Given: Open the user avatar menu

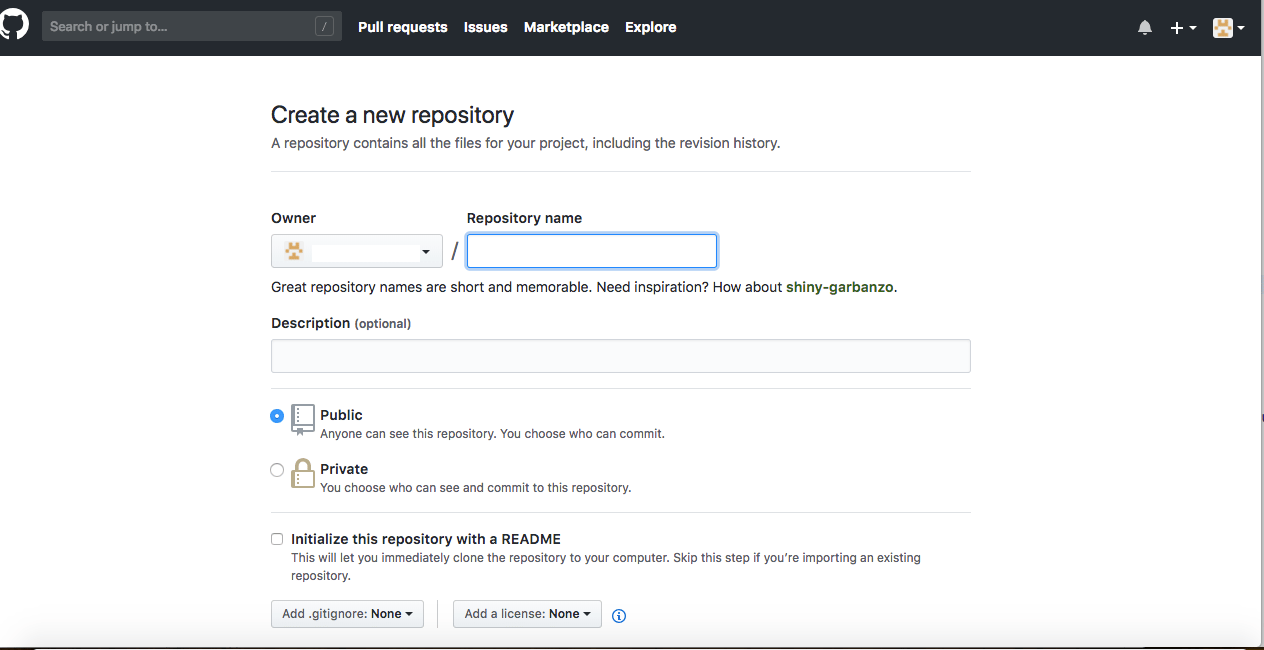Looking at the screenshot, I should [1228, 28].
